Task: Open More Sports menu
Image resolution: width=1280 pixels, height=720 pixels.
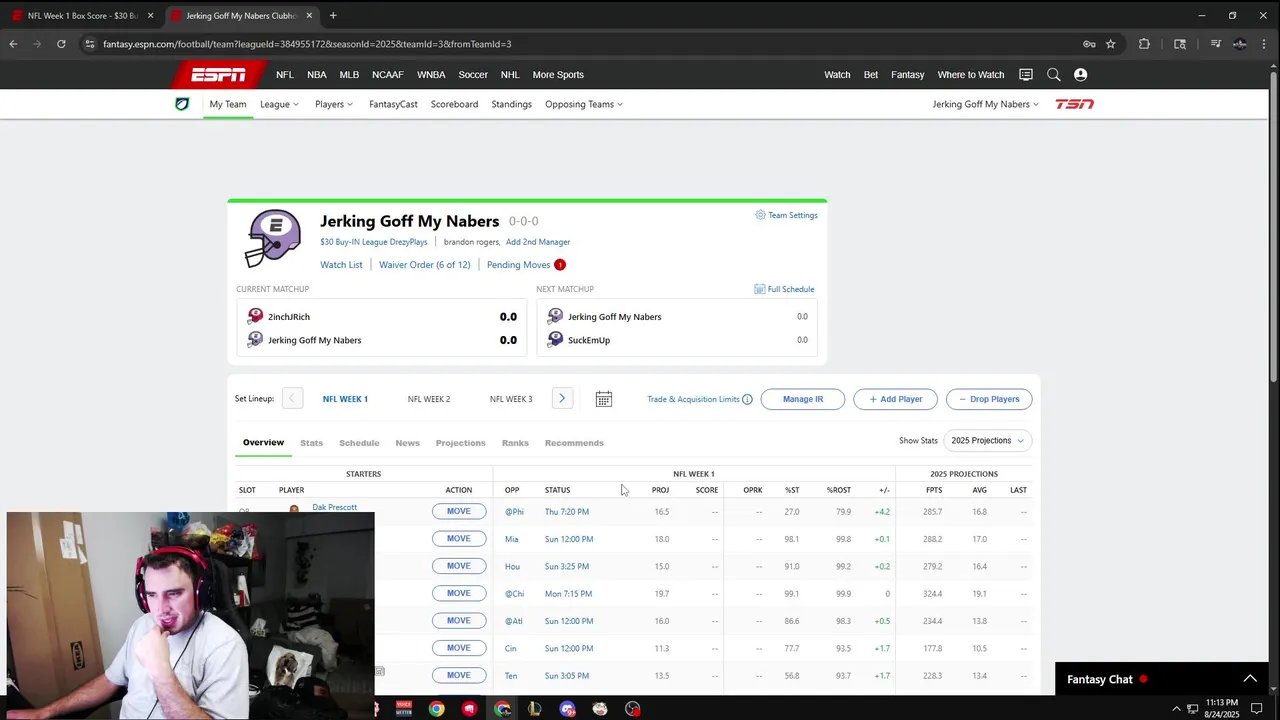Action: (x=558, y=75)
